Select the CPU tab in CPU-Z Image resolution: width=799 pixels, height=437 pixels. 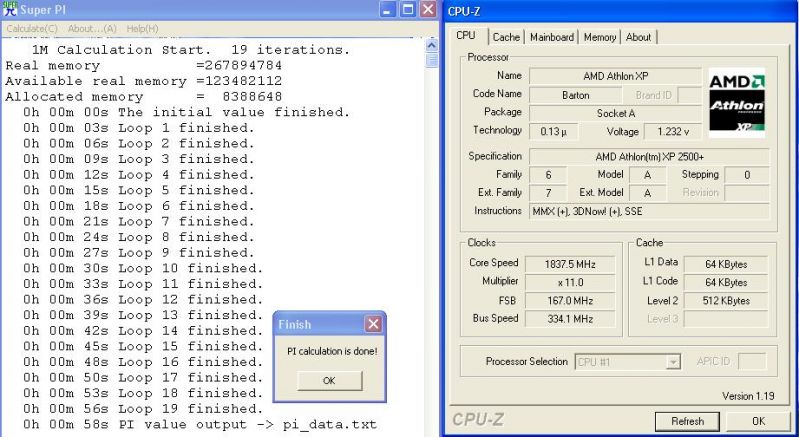(x=466, y=36)
